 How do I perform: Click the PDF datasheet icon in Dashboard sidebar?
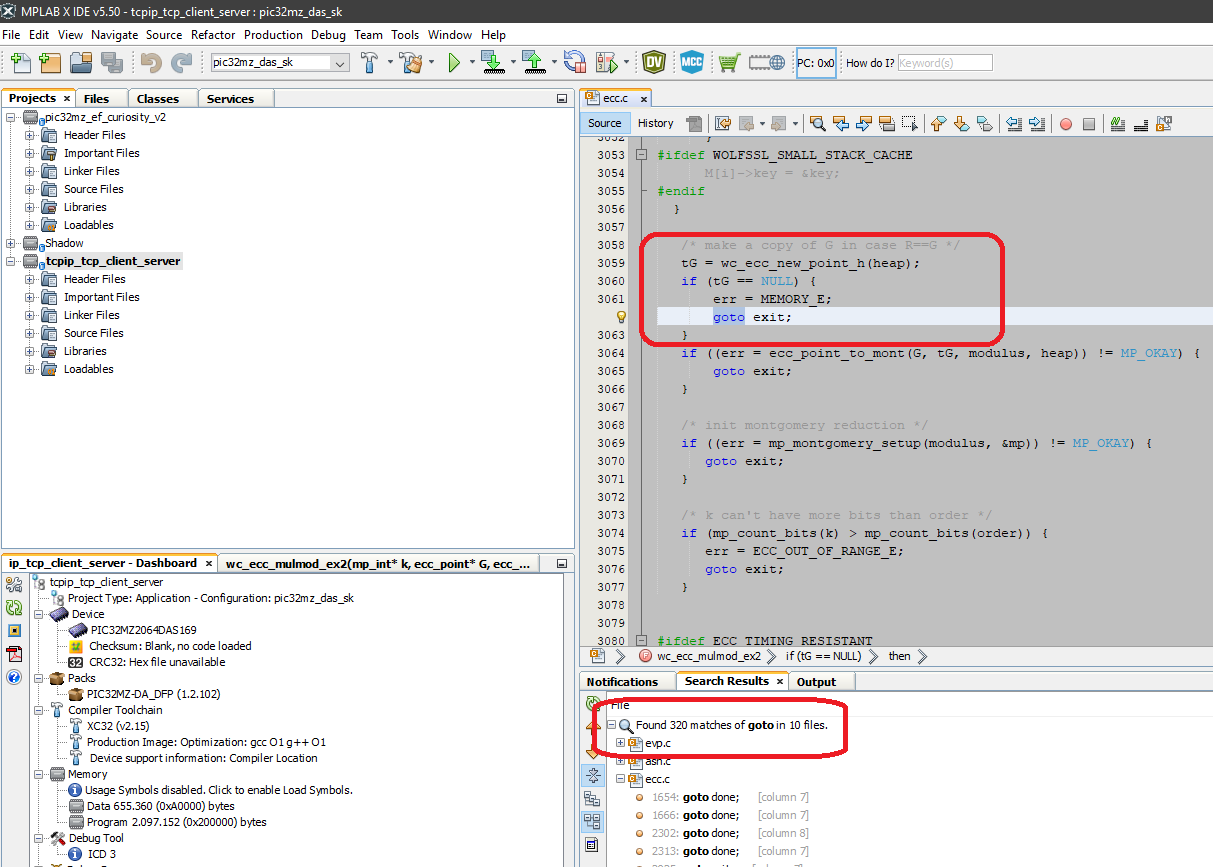pos(14,654)
